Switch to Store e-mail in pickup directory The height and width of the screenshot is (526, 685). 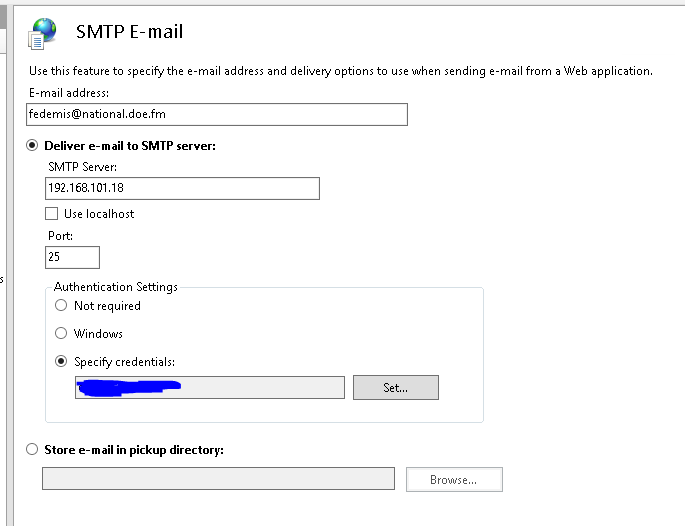pos(33,450)
